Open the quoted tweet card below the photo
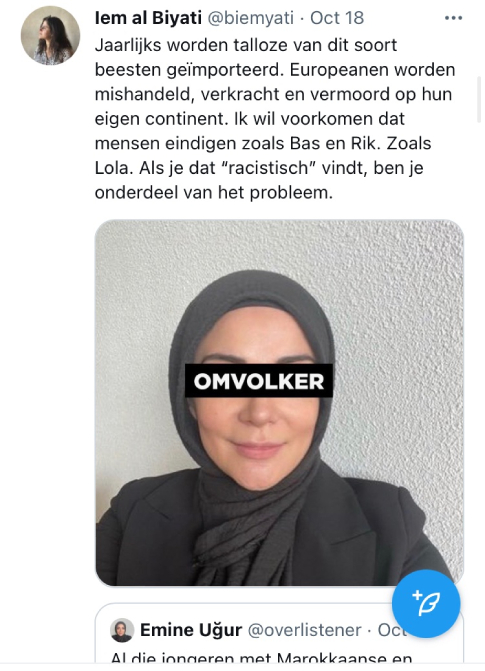The width and height of the screenshot is (485, 671). coord(279,633)
